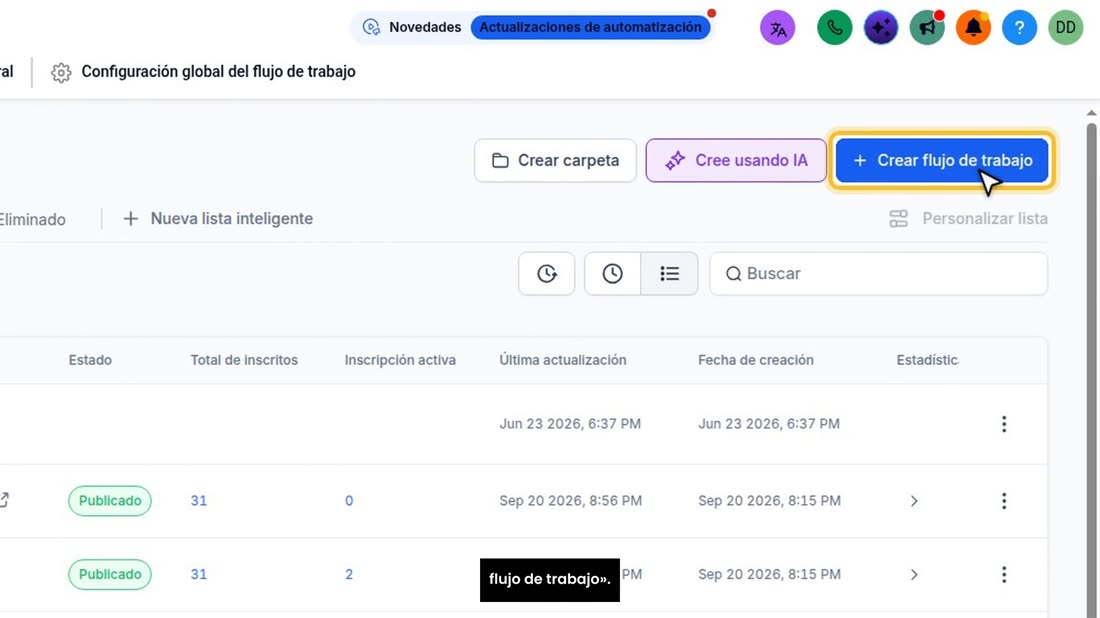Expand statistics chevron for 8:56 PM row

pyautogui.click(x=913, y=501)
